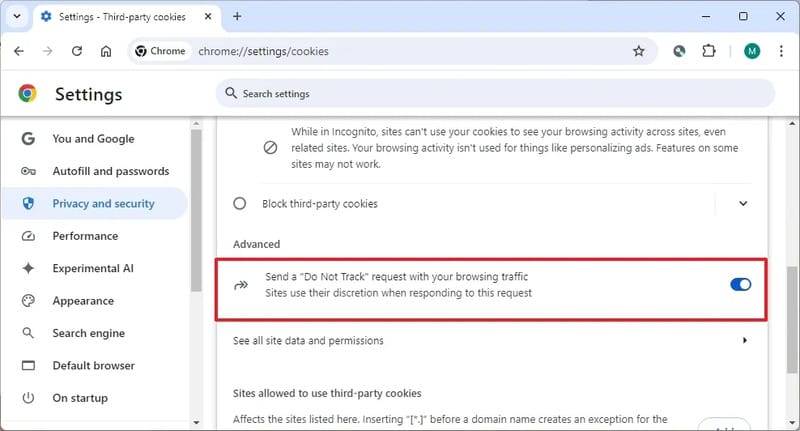Click the globe extension icon in the toolbar

pos(679,51)
